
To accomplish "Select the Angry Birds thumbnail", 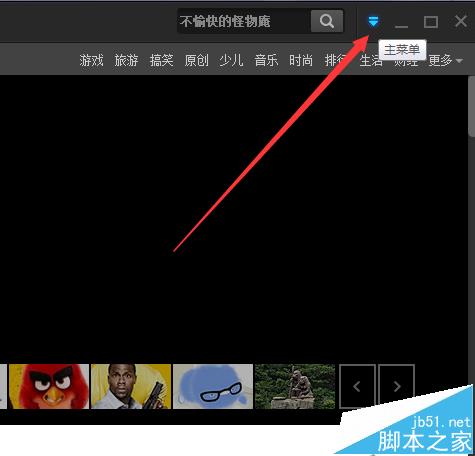I will pyautogui.click(x=49, y=386).
